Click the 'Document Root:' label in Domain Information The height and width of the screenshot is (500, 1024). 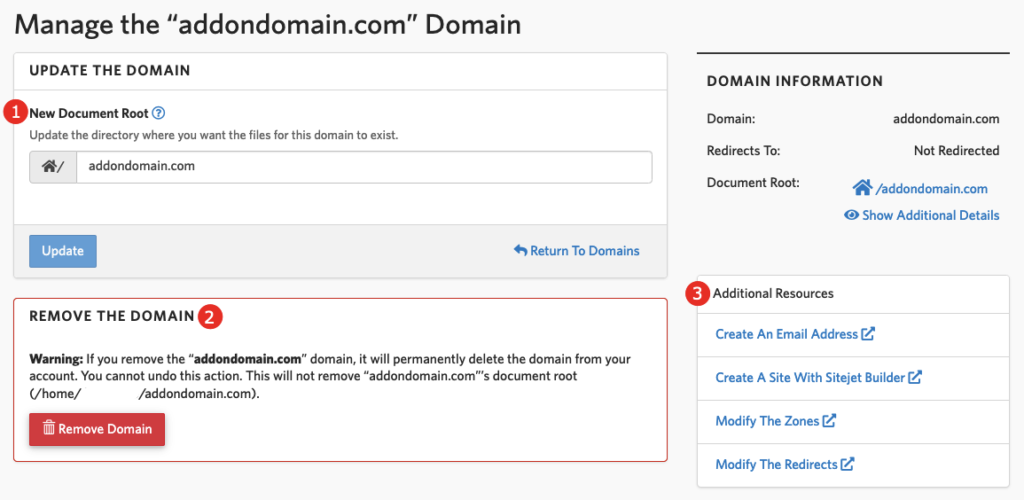pos(753,183)
